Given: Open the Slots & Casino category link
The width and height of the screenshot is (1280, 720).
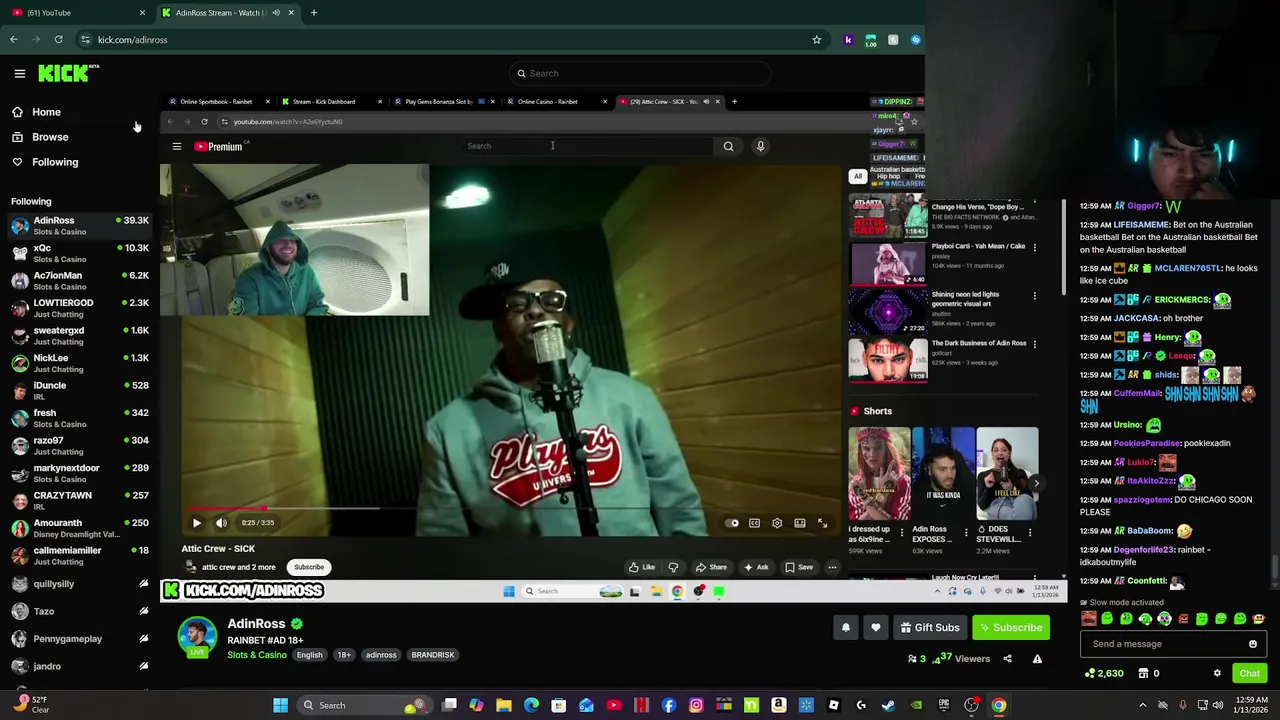Looking at the screenshot, I should (x=257, y=655).
